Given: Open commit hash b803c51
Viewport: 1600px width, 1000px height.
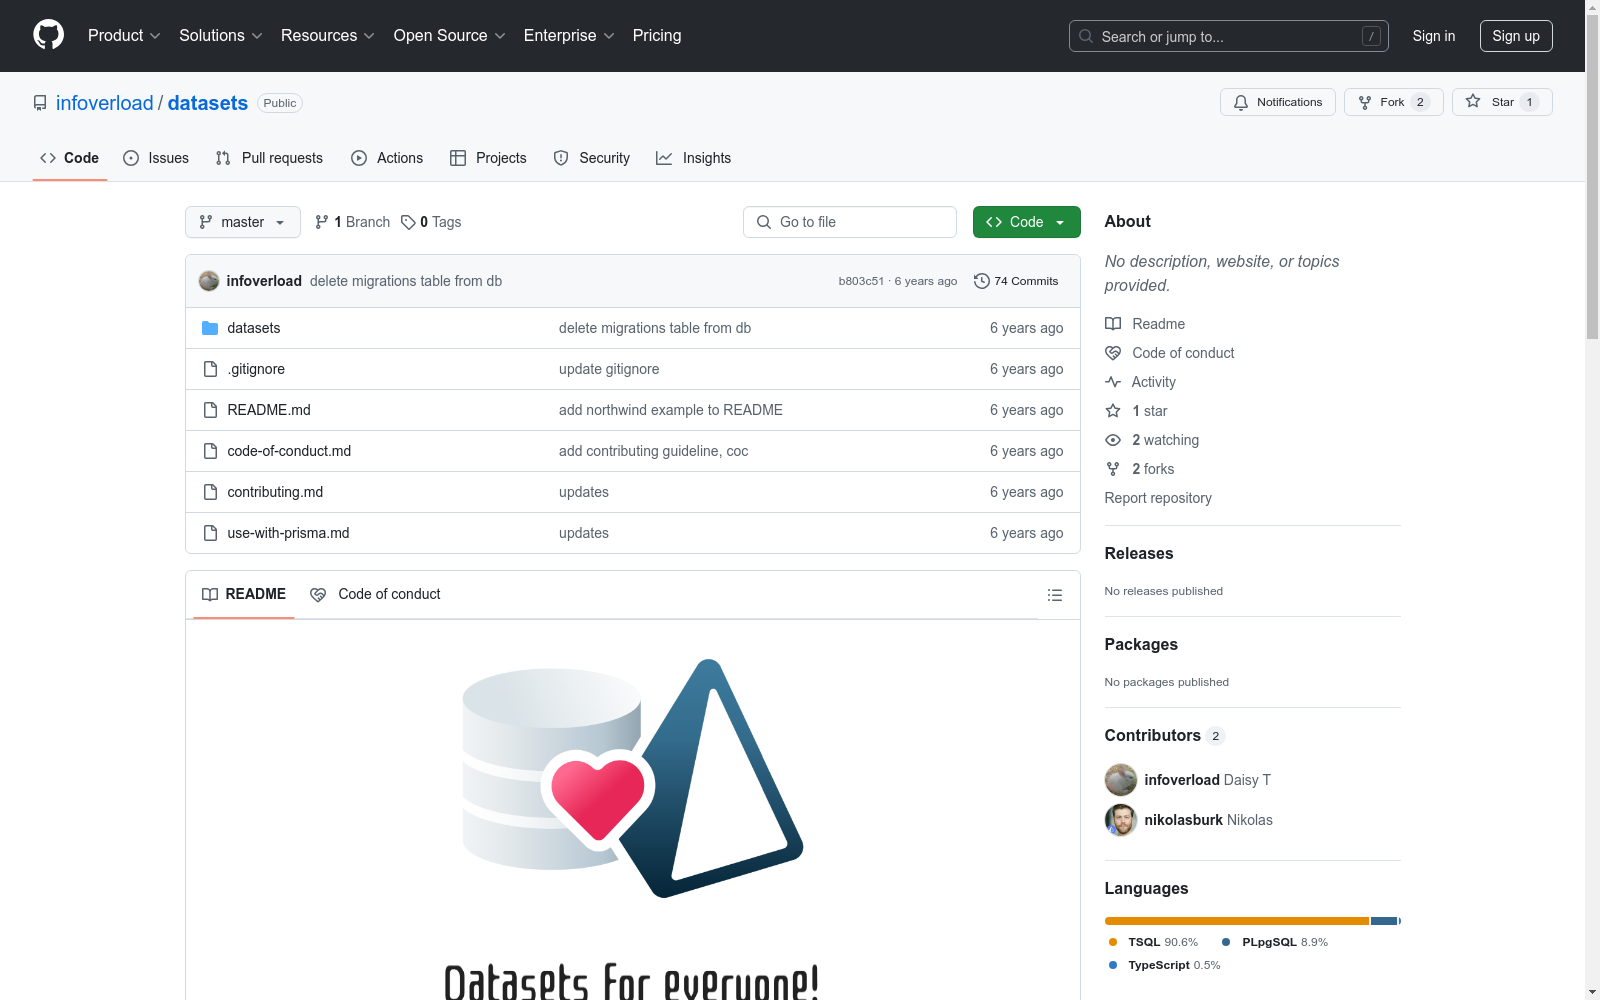Looking at the screenshot, I should coord(861,281).
